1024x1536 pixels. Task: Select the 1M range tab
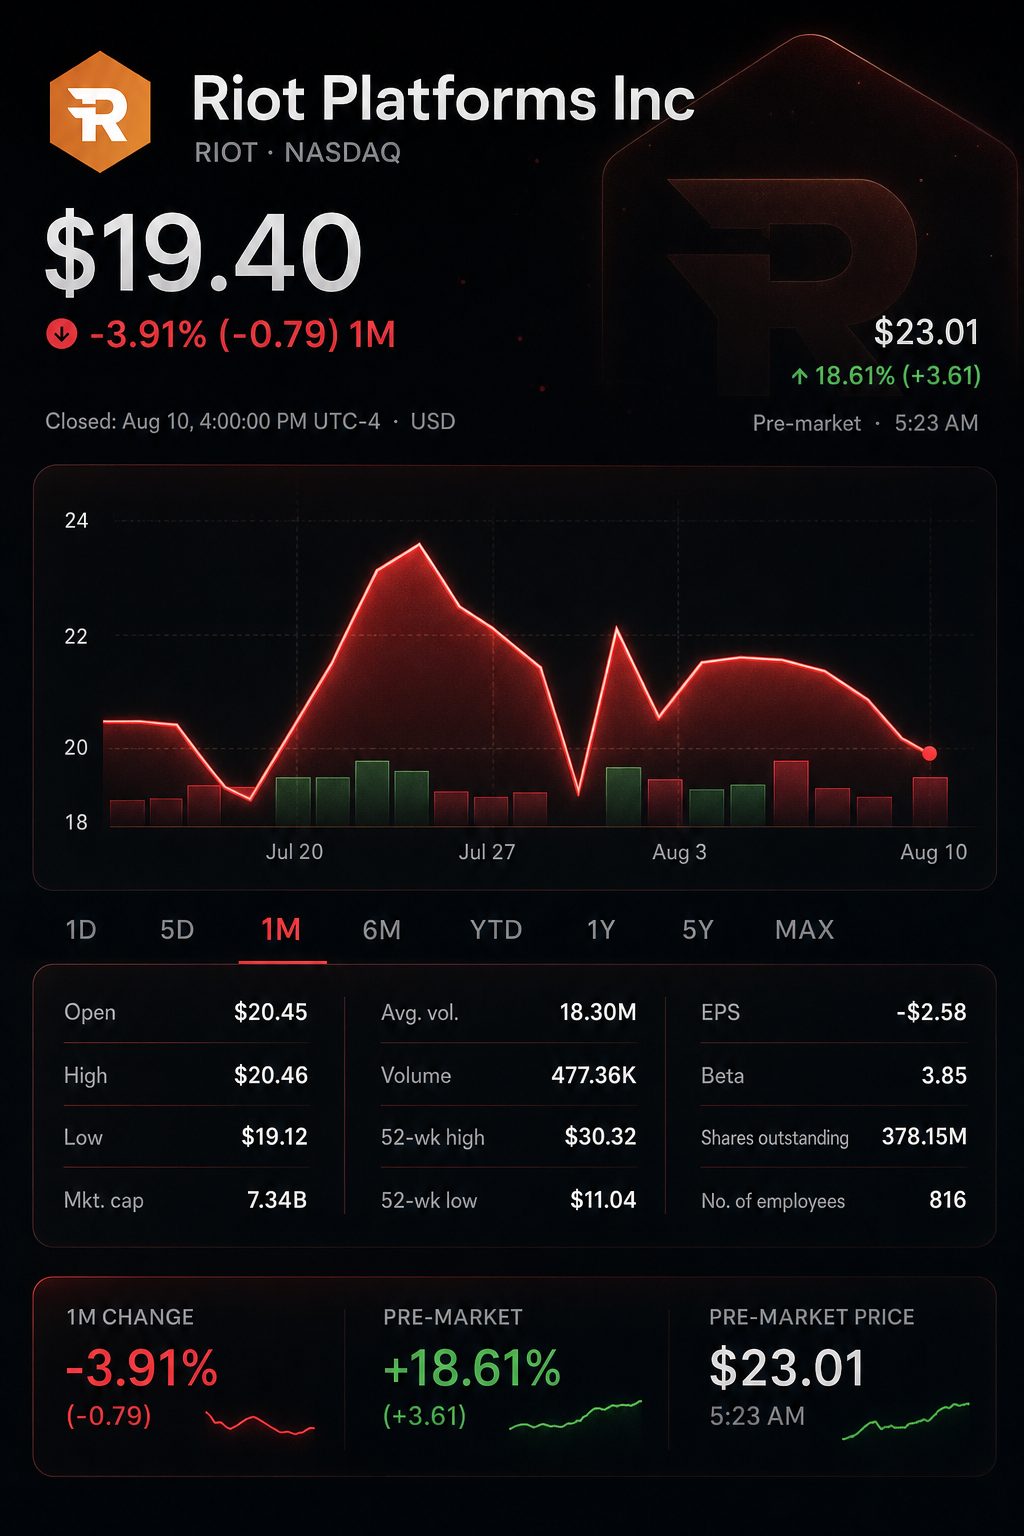pos(281,930)
